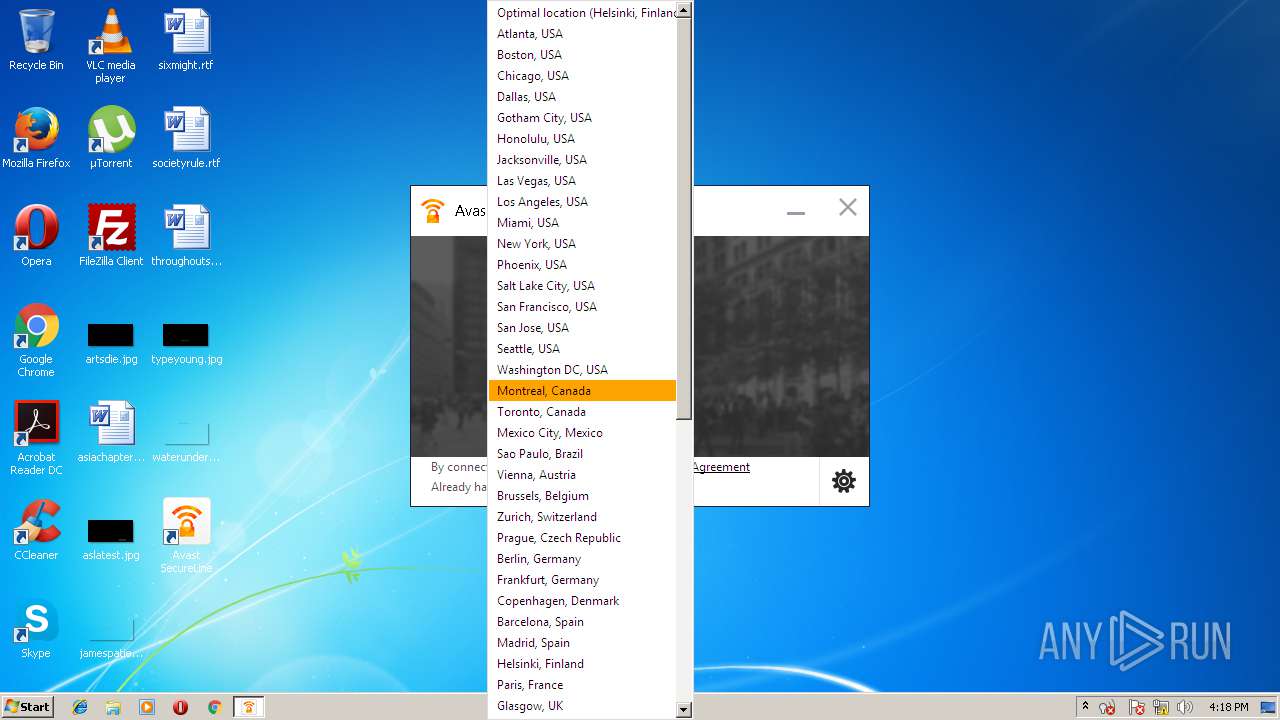Open societyrule.rtf file icon
This screenshot has width=1280, height=720.
[x=186, y=138]
